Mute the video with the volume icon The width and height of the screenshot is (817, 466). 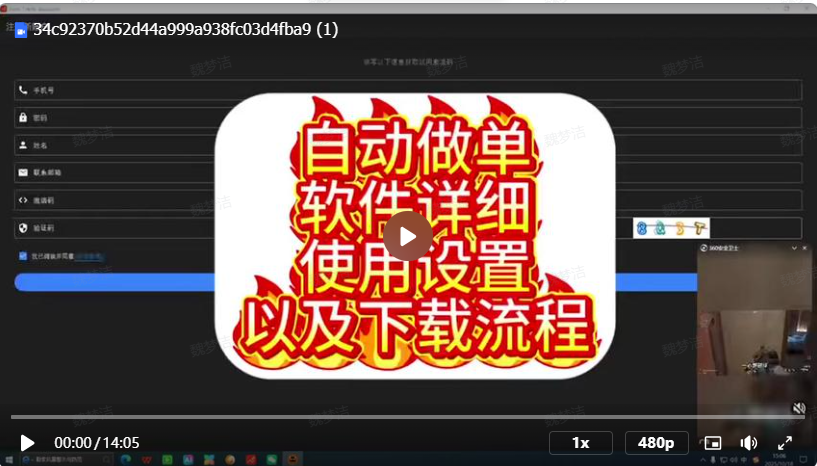coord(748,443)
